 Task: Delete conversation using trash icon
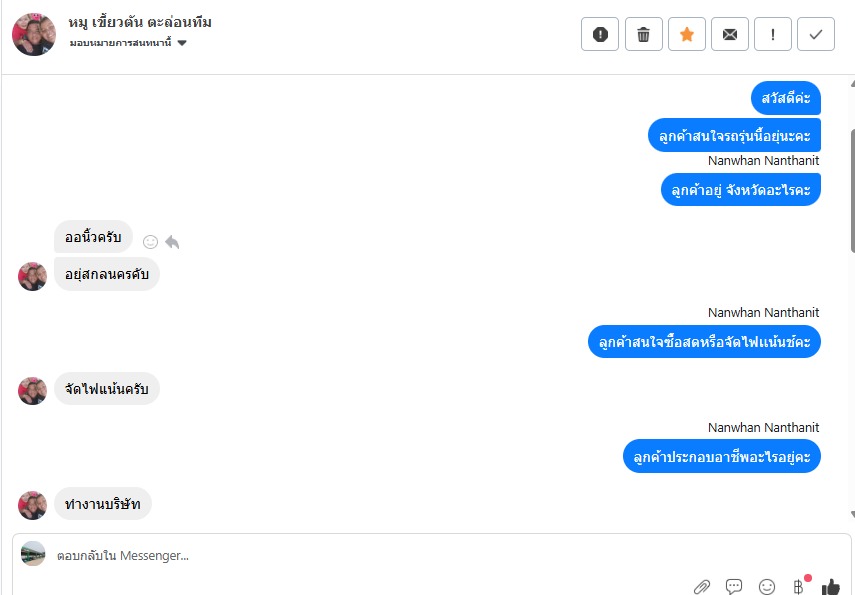point(643,34)
